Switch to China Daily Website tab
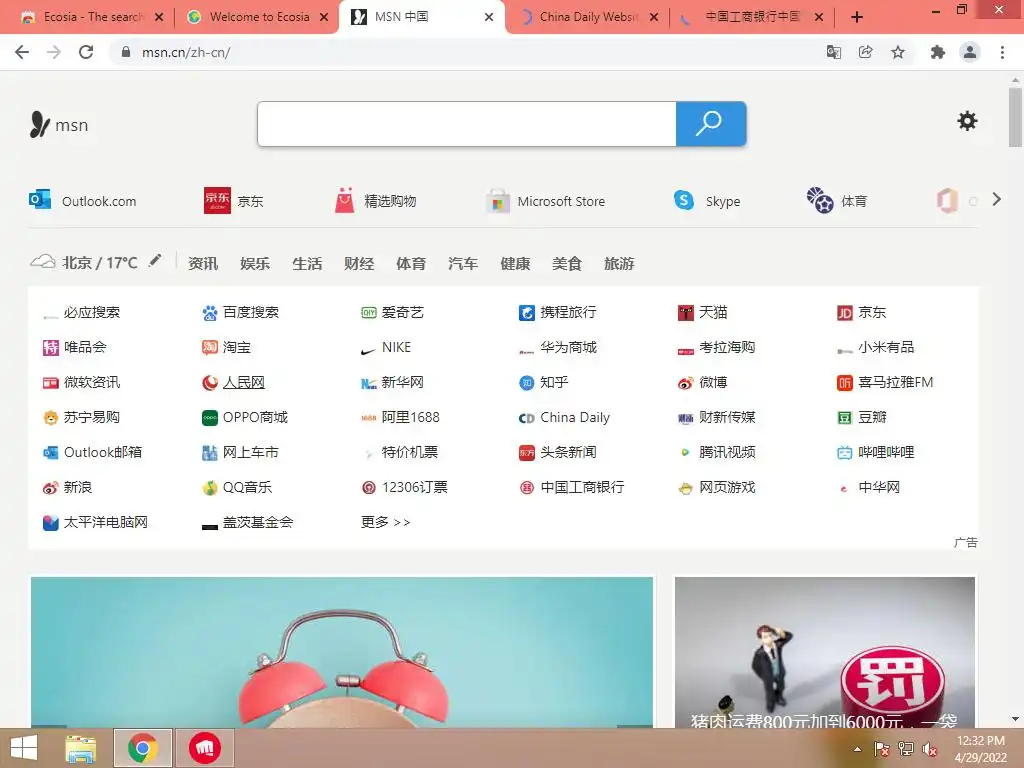1024x768 pixels. point(589,17)
